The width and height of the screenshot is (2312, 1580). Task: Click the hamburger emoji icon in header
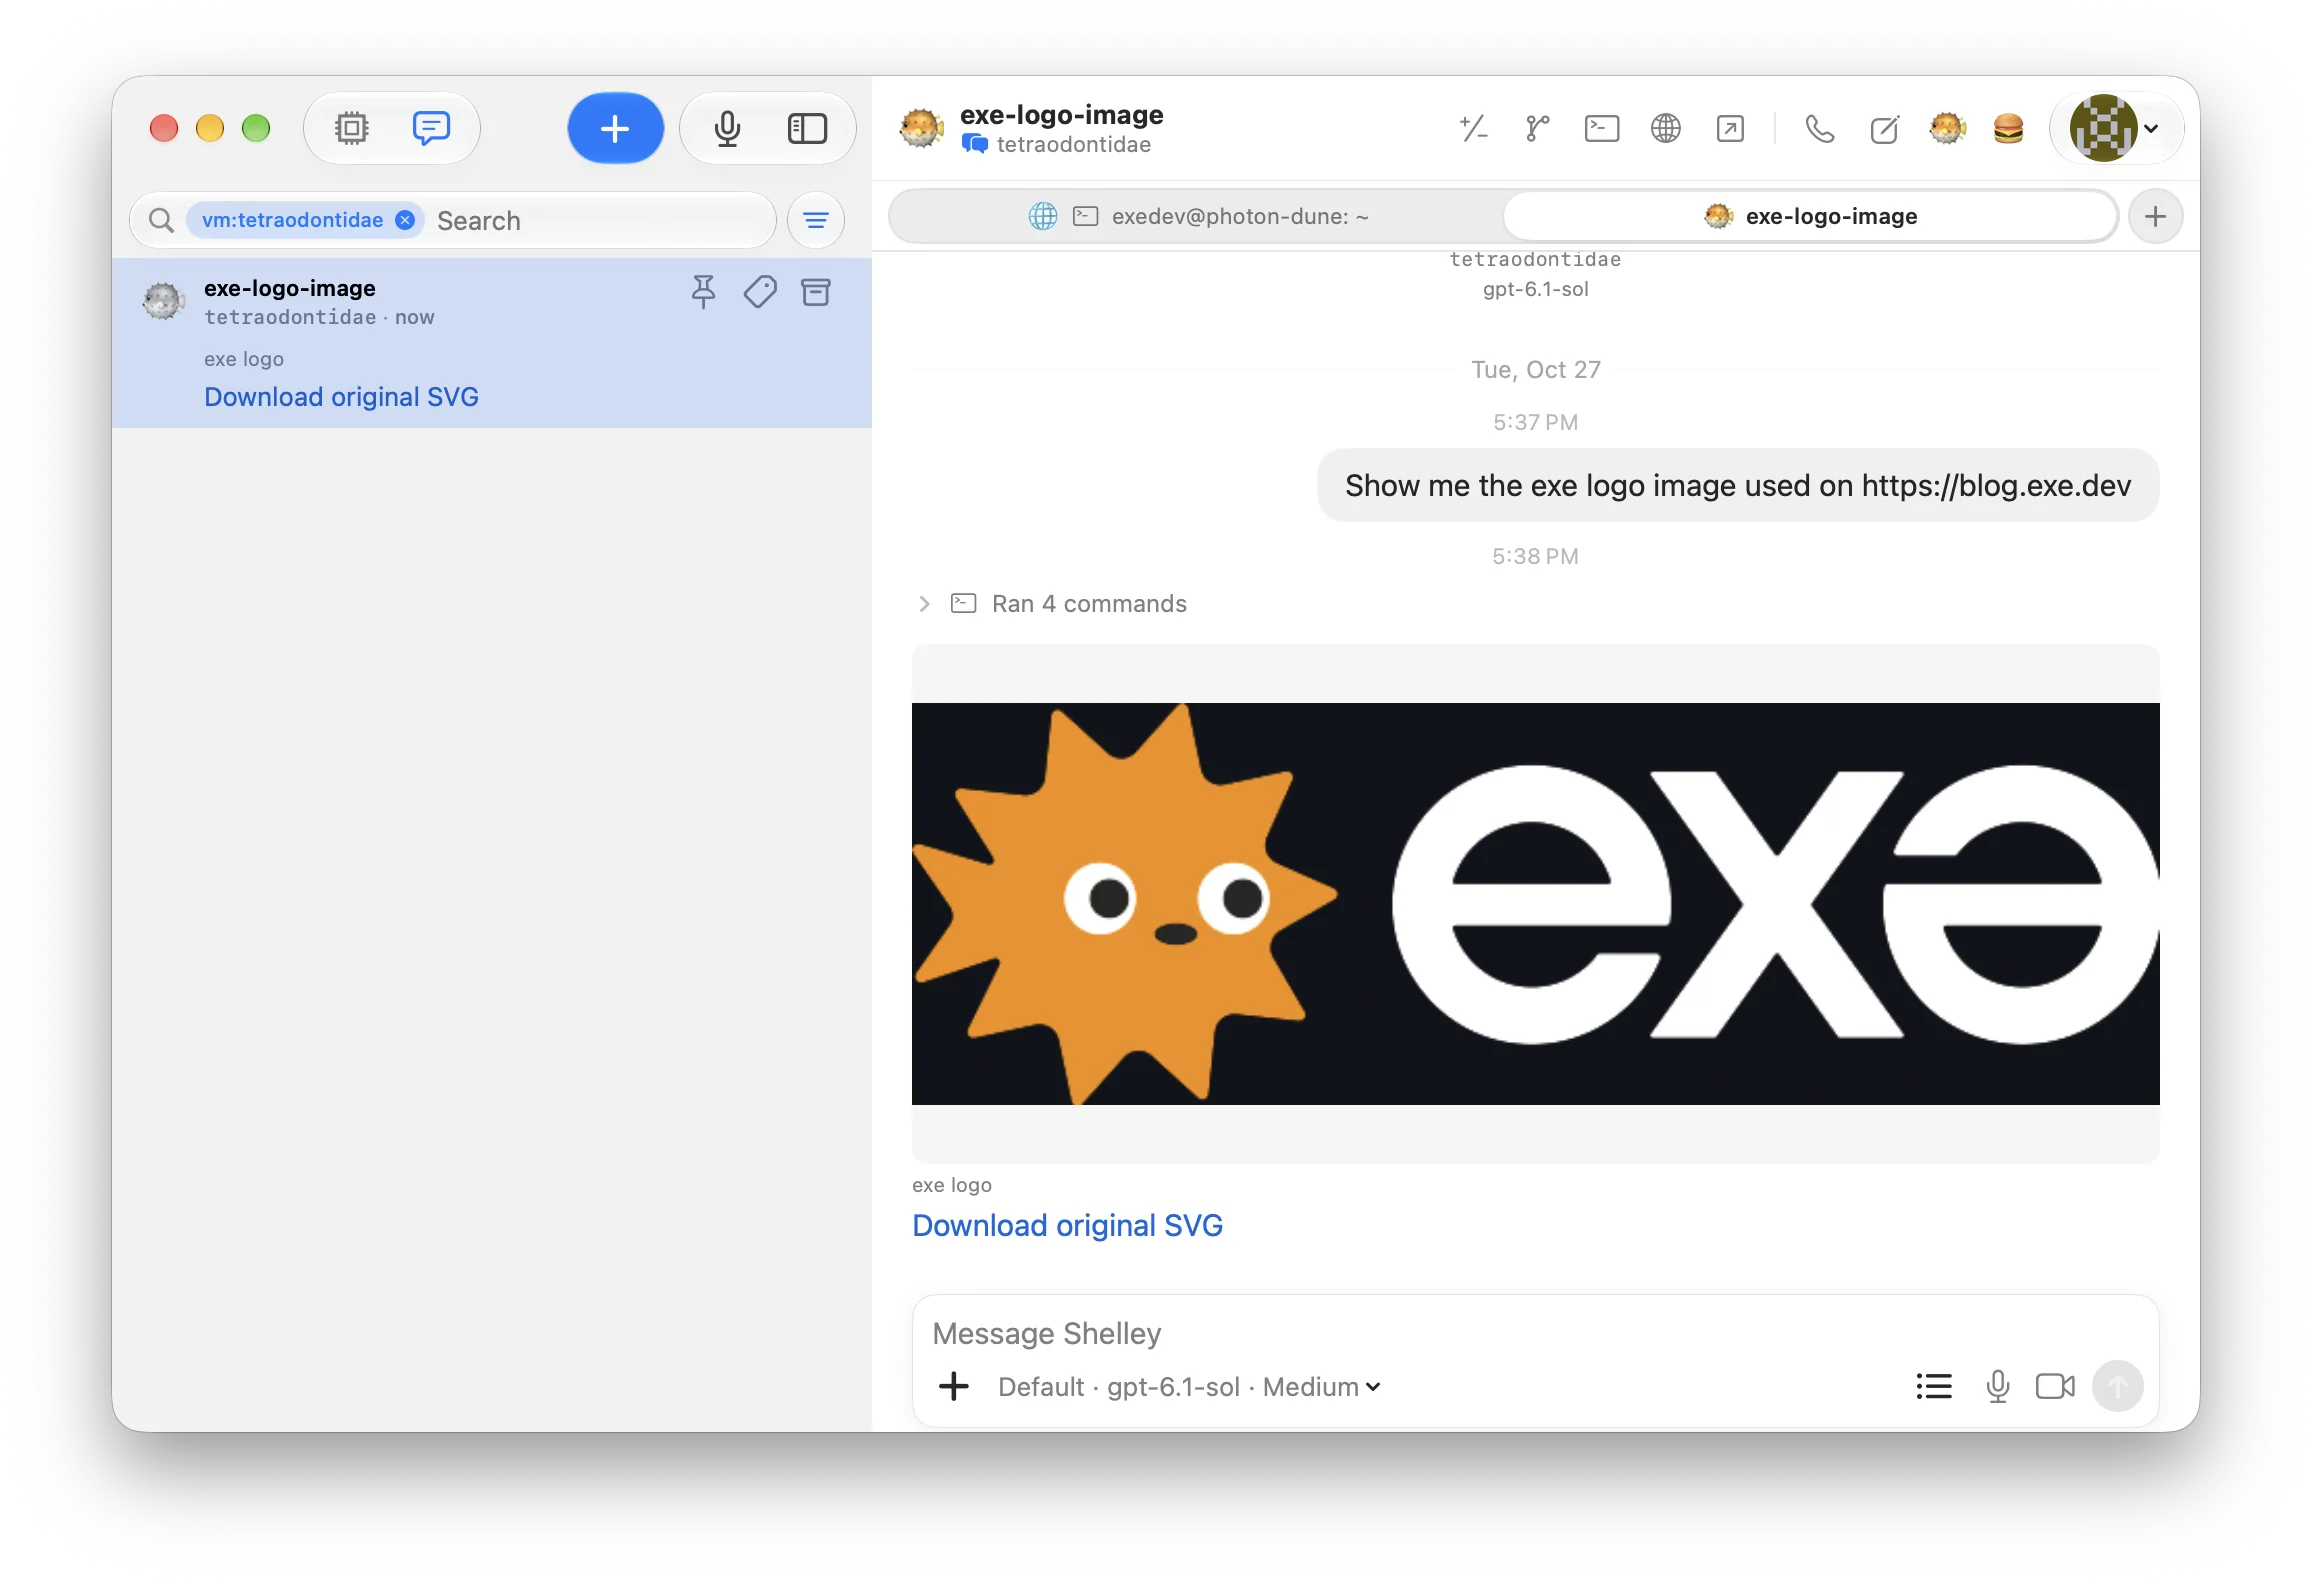click(2008, 128)
